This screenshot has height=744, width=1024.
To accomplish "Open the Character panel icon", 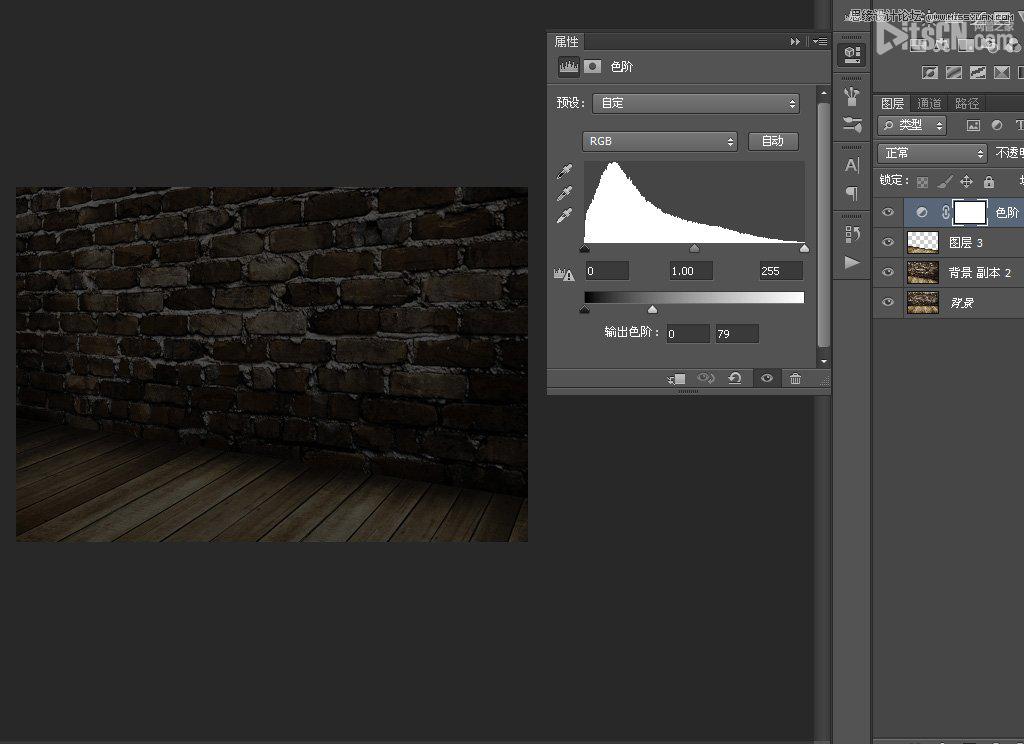I will [852, 165].
